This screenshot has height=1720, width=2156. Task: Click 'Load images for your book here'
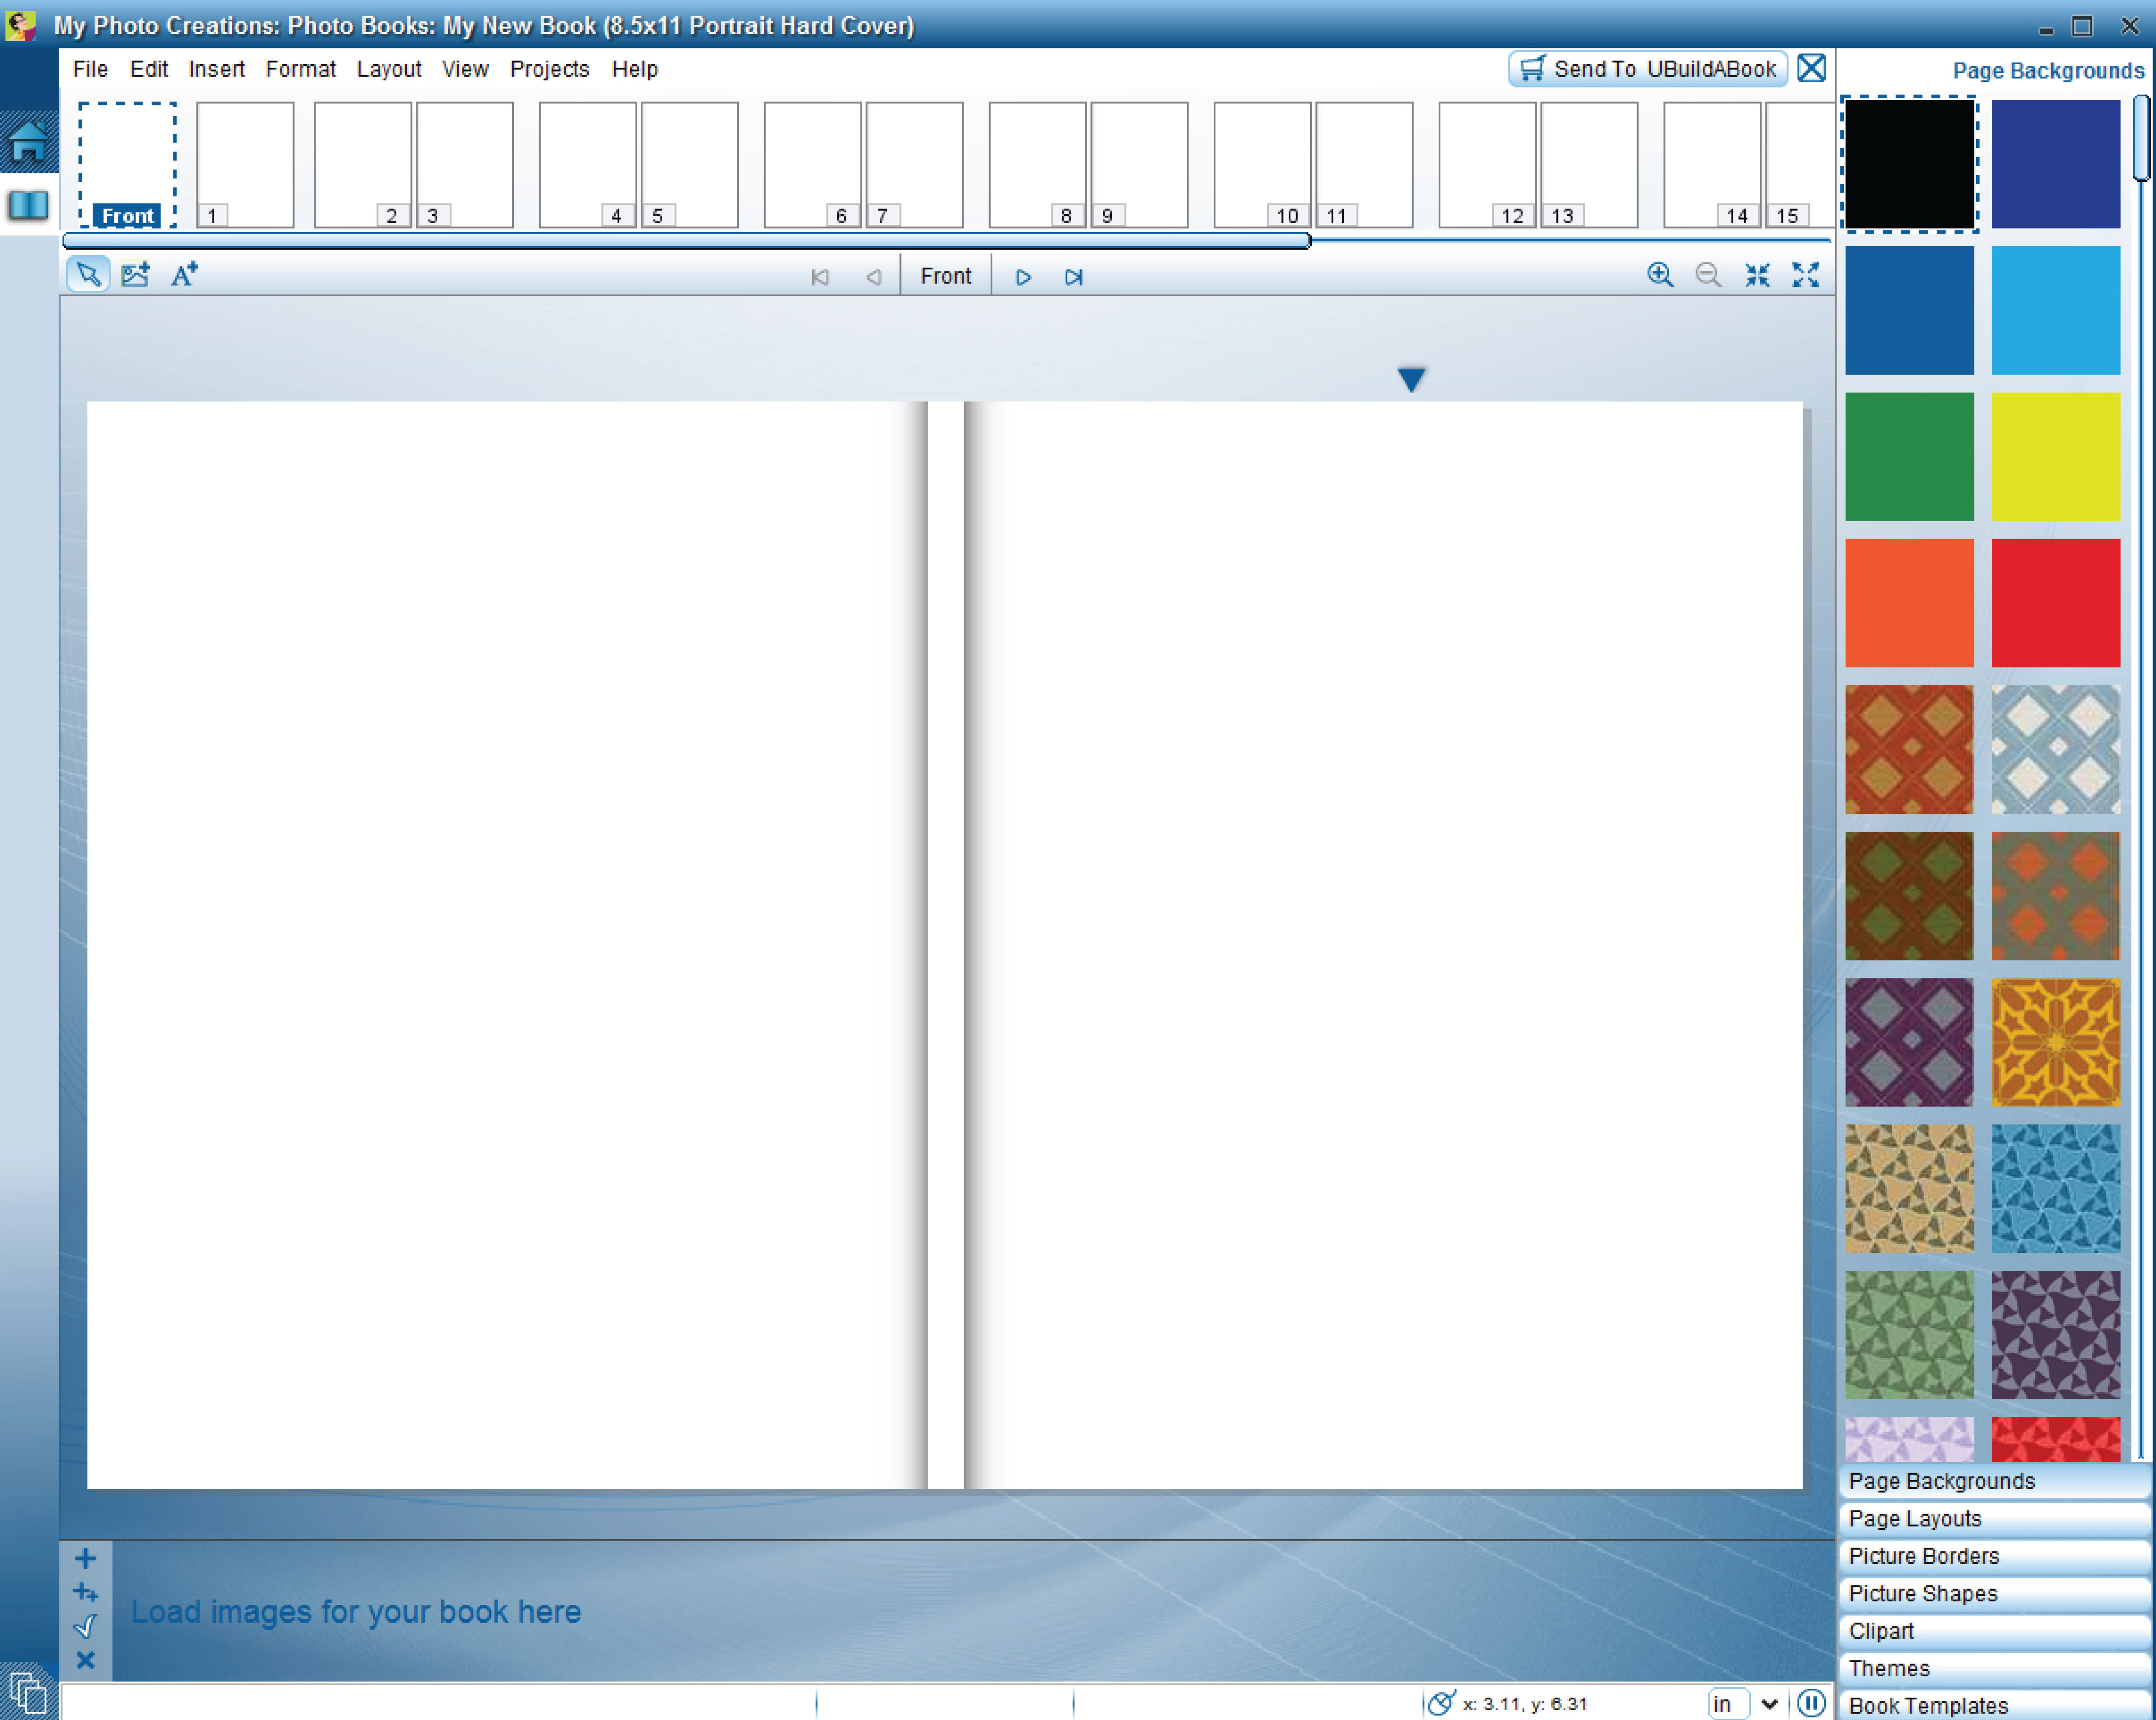point(356,1612)
